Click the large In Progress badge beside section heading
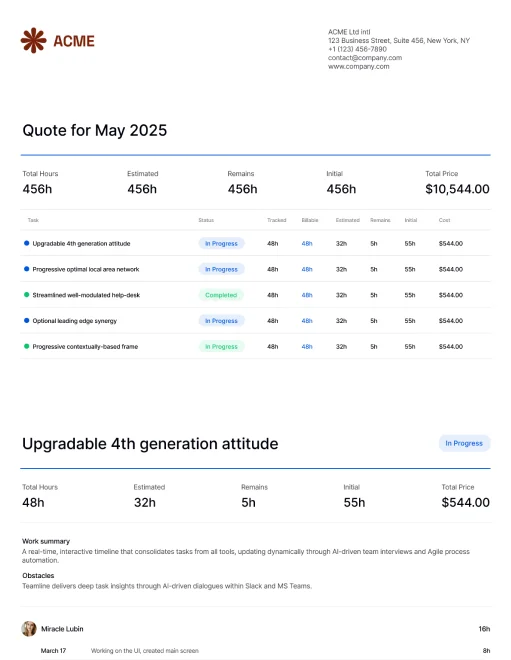This screenshot has height=660, width=511. pyautogui.click(x=464, y=443)
